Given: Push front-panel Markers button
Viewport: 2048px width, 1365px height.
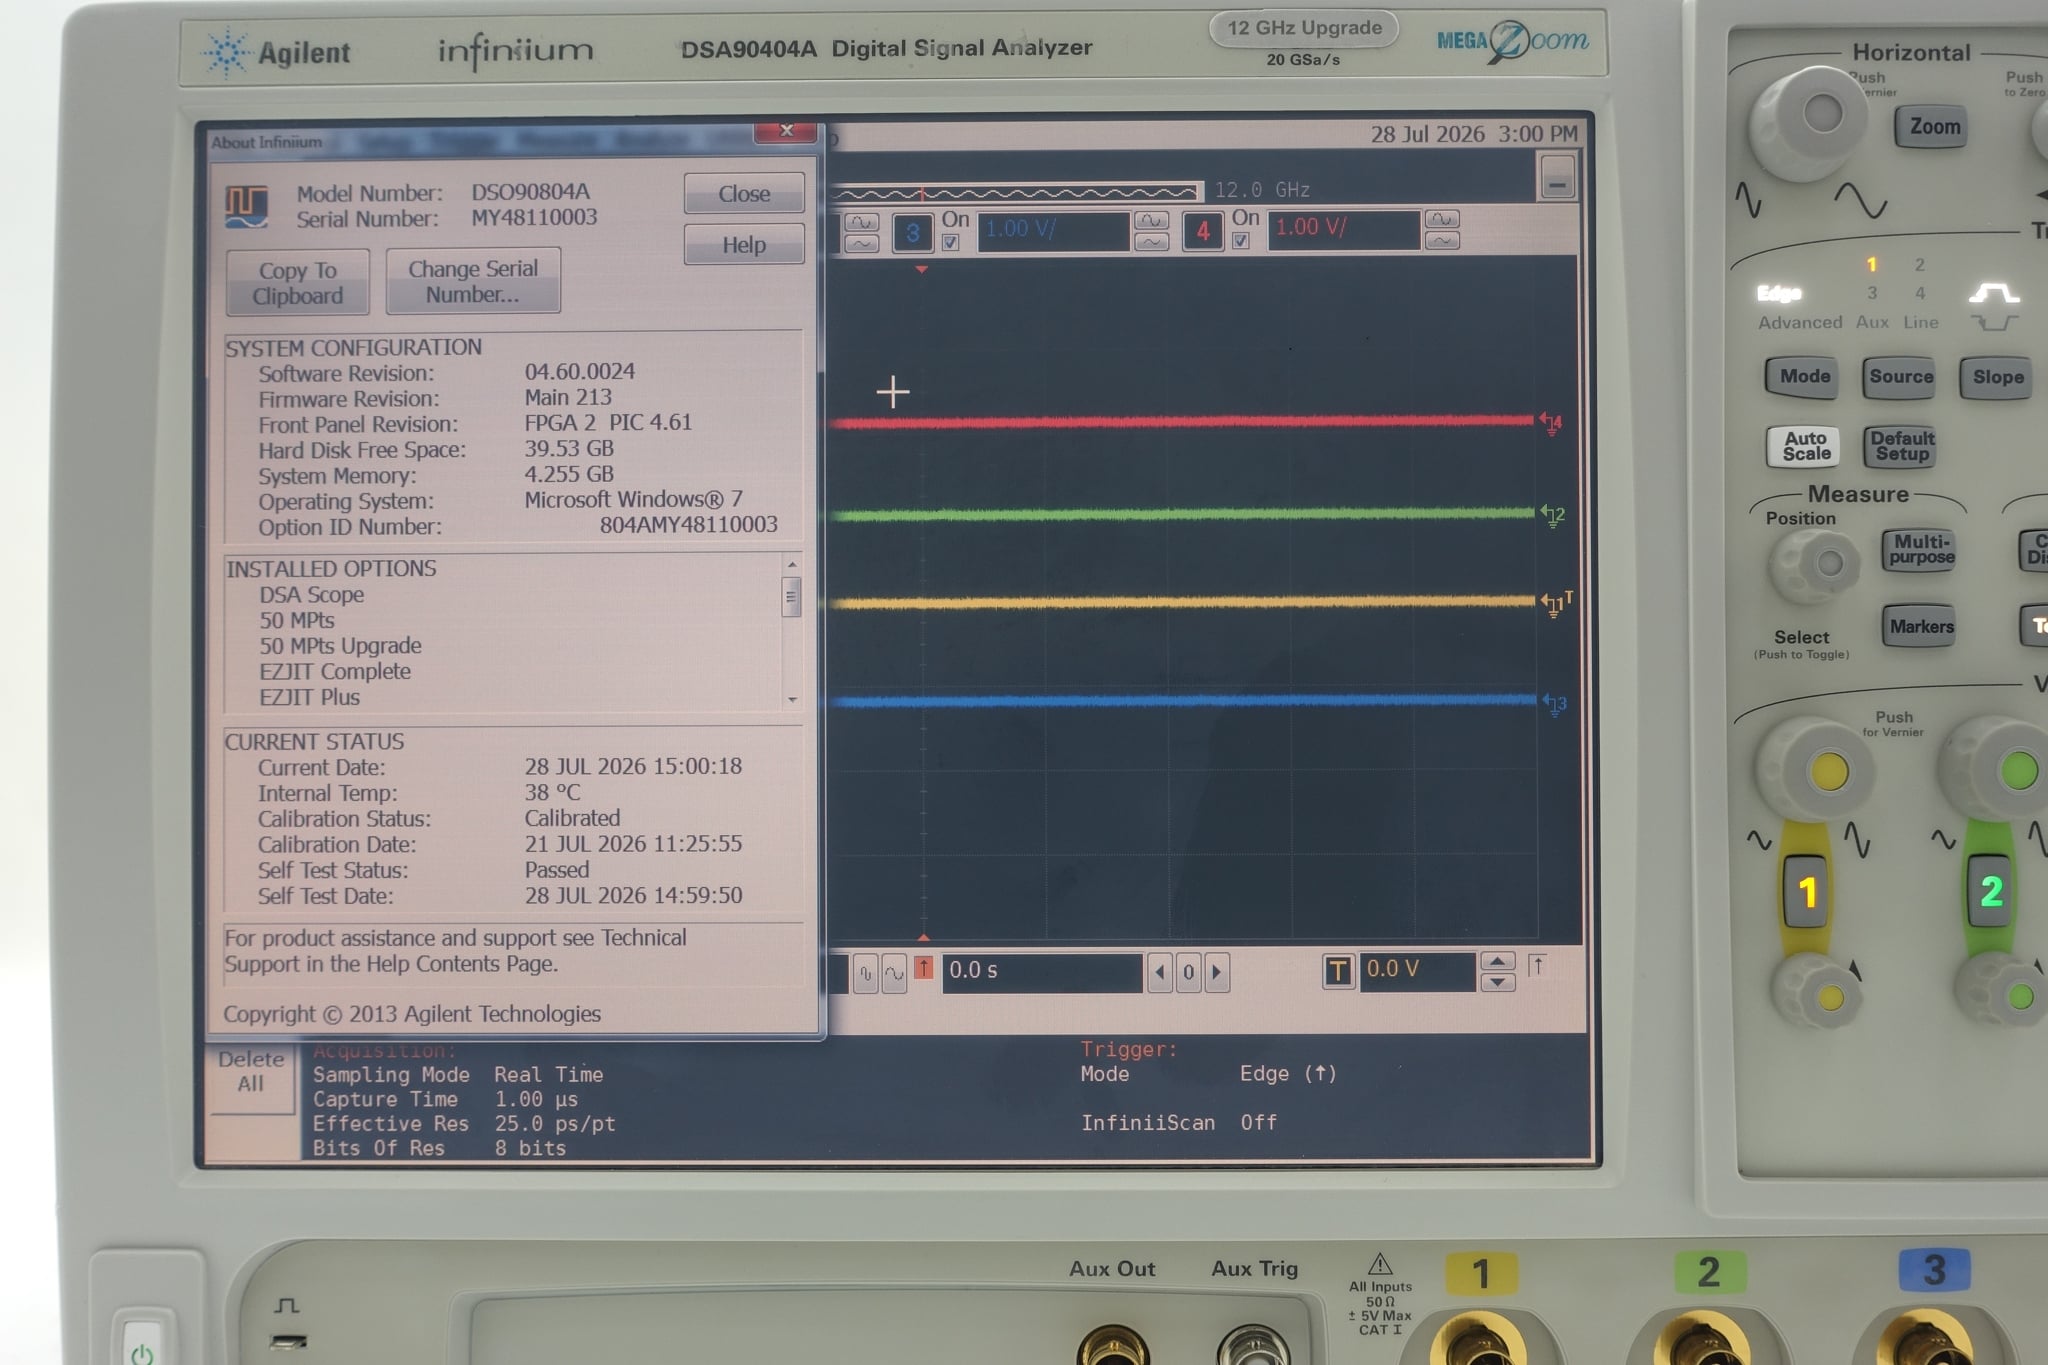Looking at the screenshot, I should pyautogui.click(x=1920, y=627).
